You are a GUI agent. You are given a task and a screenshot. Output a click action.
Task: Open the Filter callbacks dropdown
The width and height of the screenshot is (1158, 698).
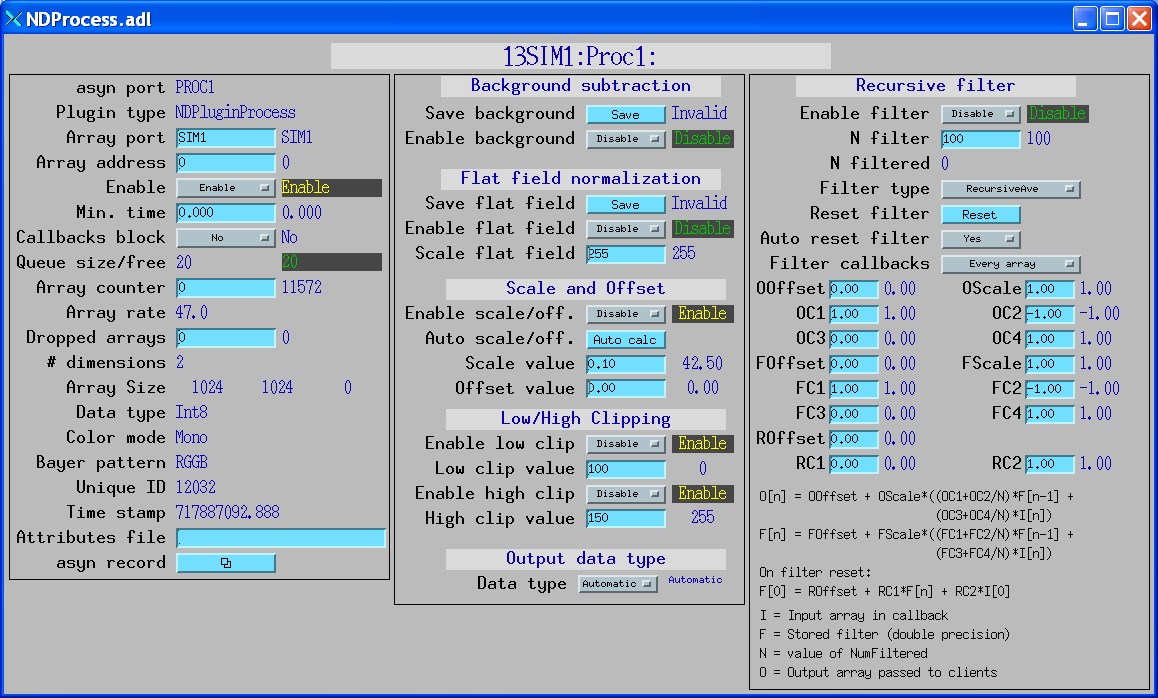click(x=1010, y=264)
